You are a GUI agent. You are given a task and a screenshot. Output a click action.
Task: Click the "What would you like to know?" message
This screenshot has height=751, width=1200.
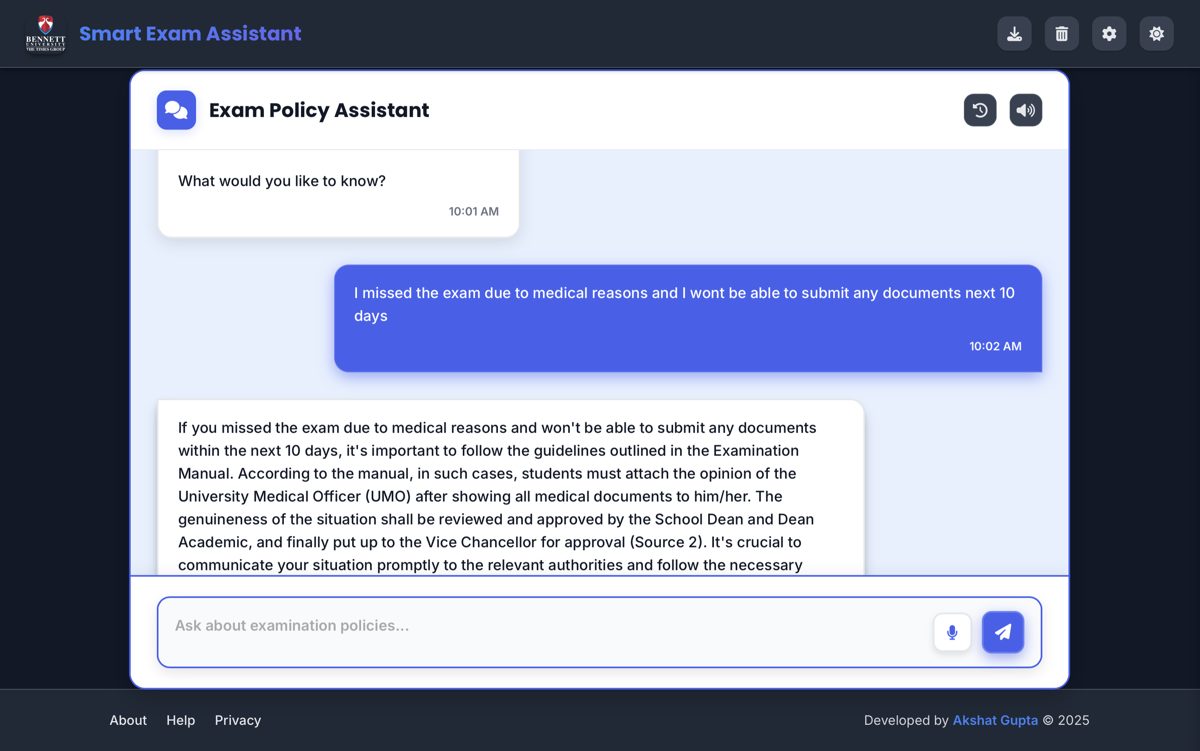click(282, 181)
